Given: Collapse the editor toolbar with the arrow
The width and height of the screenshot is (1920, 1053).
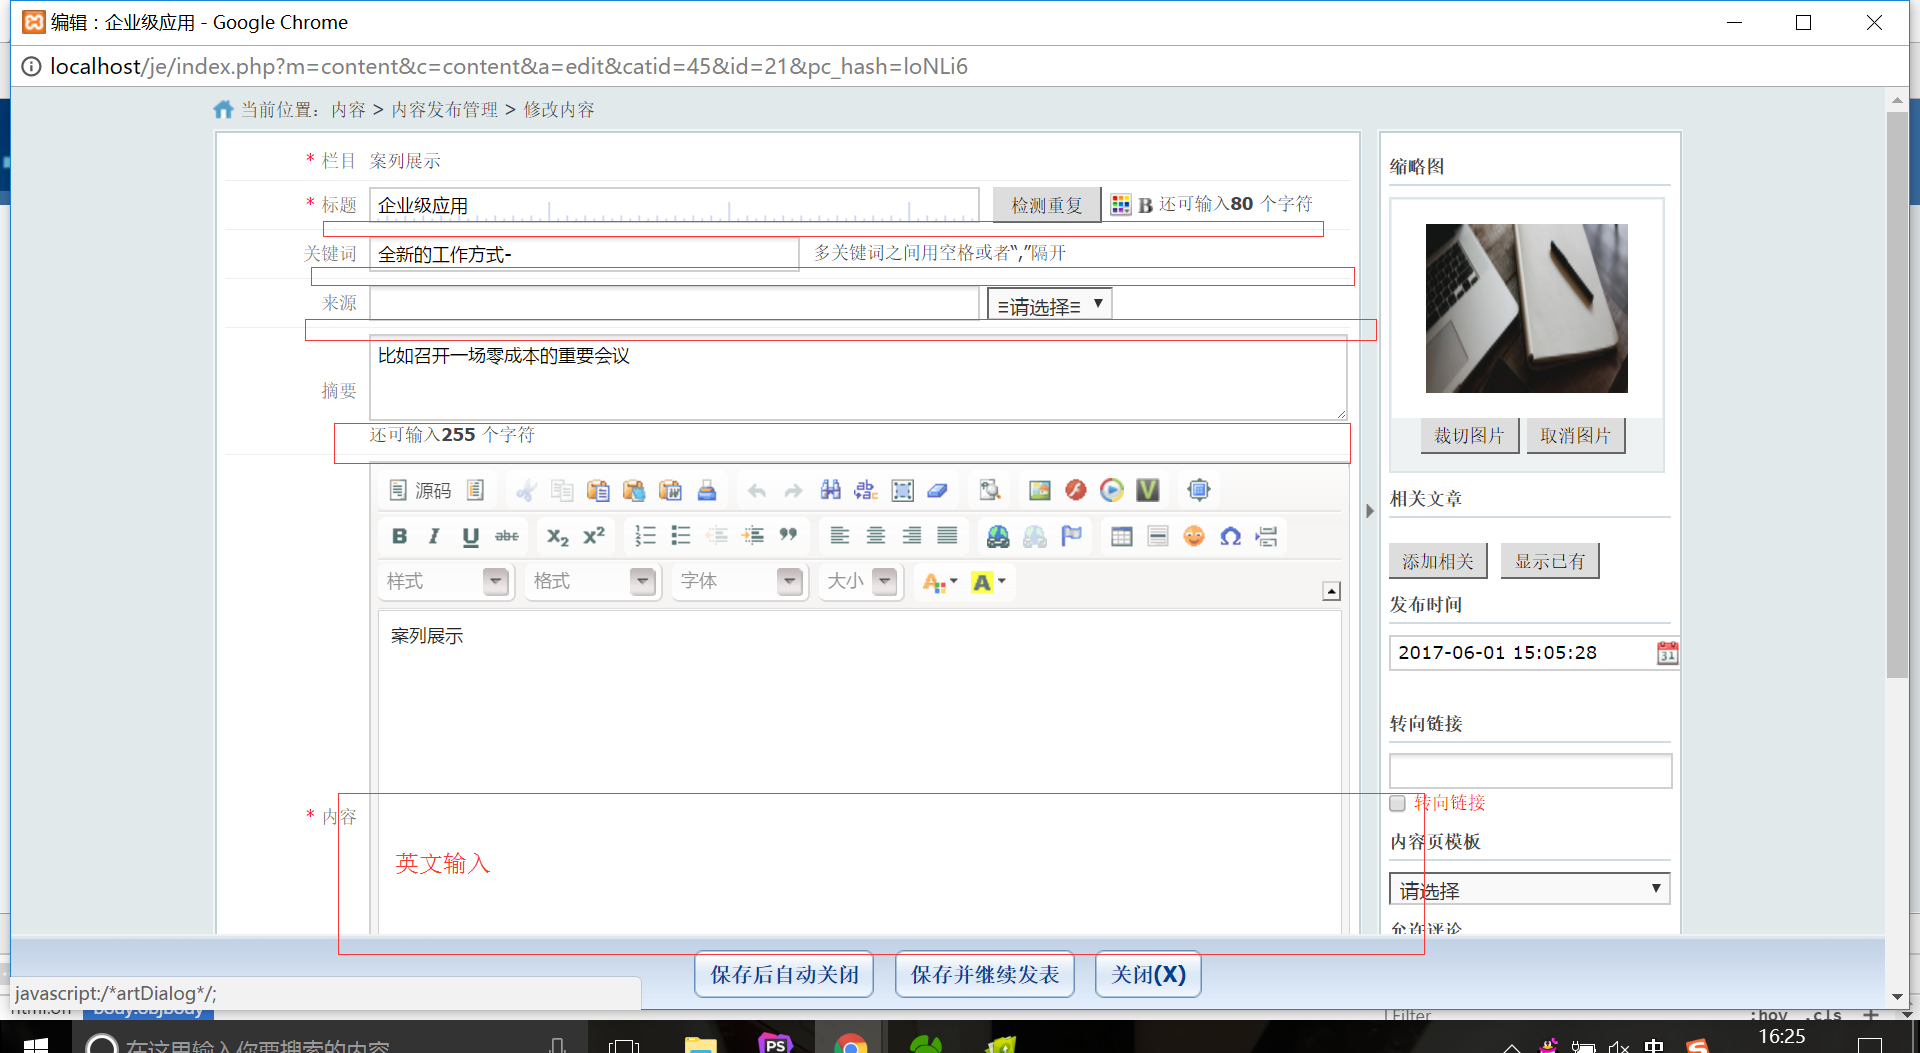Looking at the screenshot, I should coord(1331,591).
